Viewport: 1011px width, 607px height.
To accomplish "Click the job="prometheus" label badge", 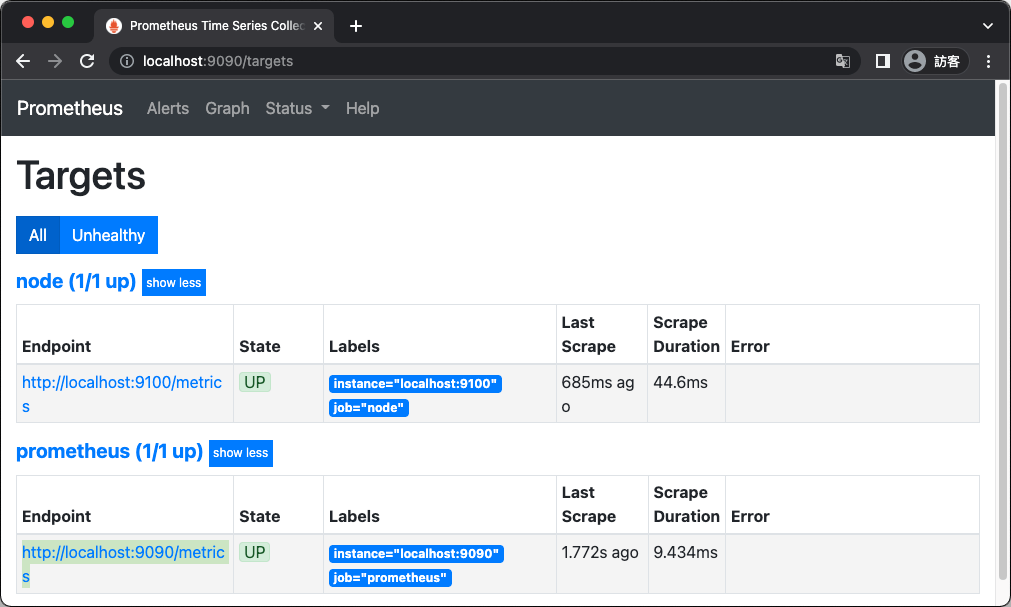I will click(x=390, y=578).
